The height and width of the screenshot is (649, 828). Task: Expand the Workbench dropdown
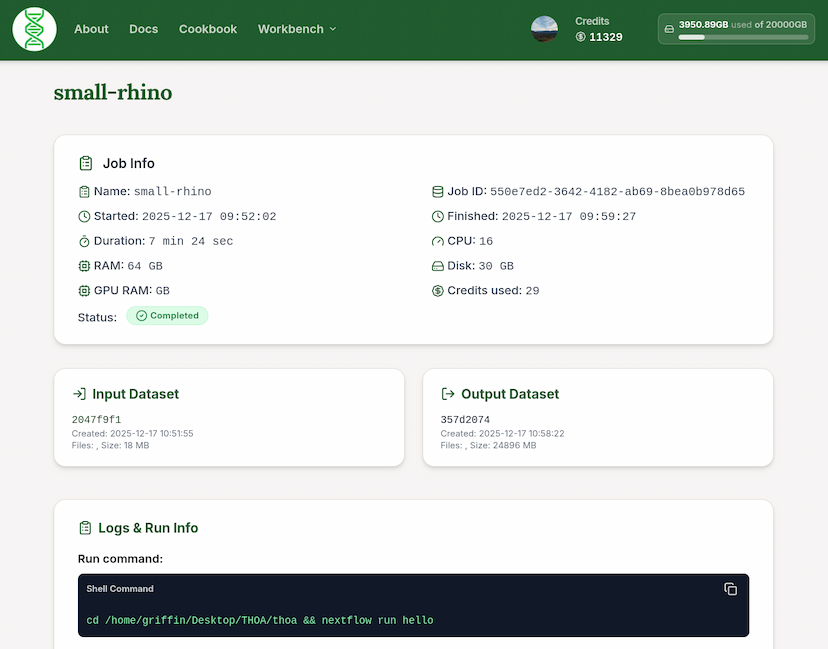296,29
